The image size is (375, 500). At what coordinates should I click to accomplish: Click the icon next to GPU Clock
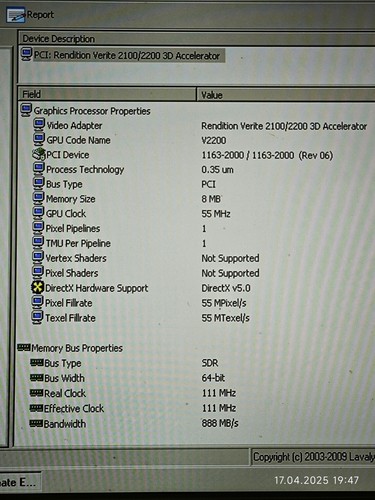[x=38, y=213]
